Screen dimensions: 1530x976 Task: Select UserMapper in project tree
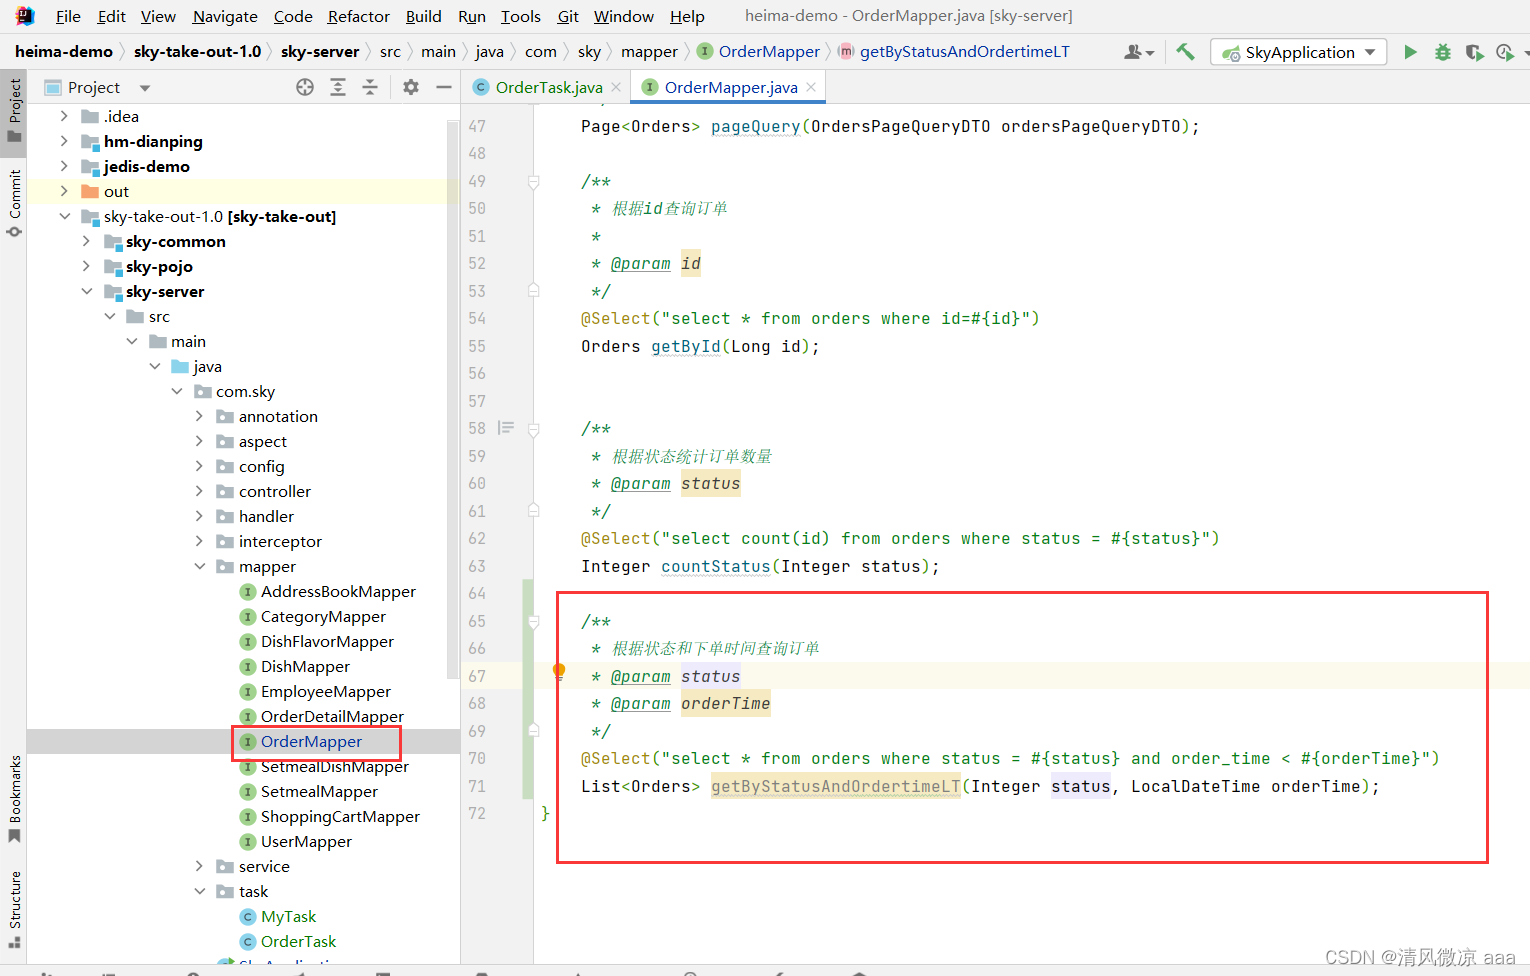tap(306, 841)
